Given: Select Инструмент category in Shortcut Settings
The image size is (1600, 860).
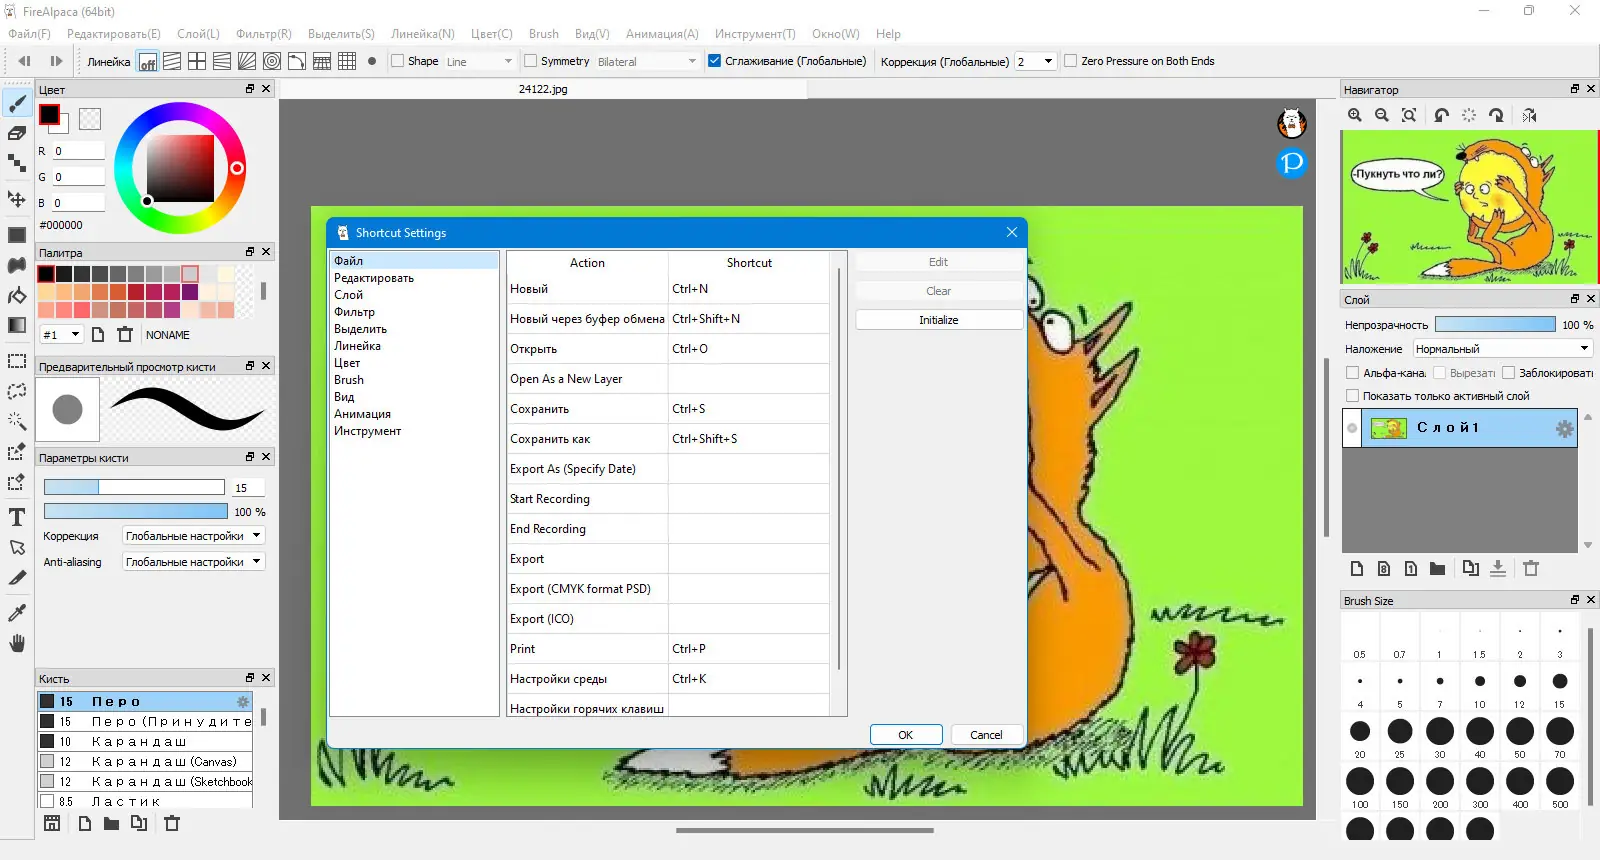Looking at the screenshot, I should [367, 431].
